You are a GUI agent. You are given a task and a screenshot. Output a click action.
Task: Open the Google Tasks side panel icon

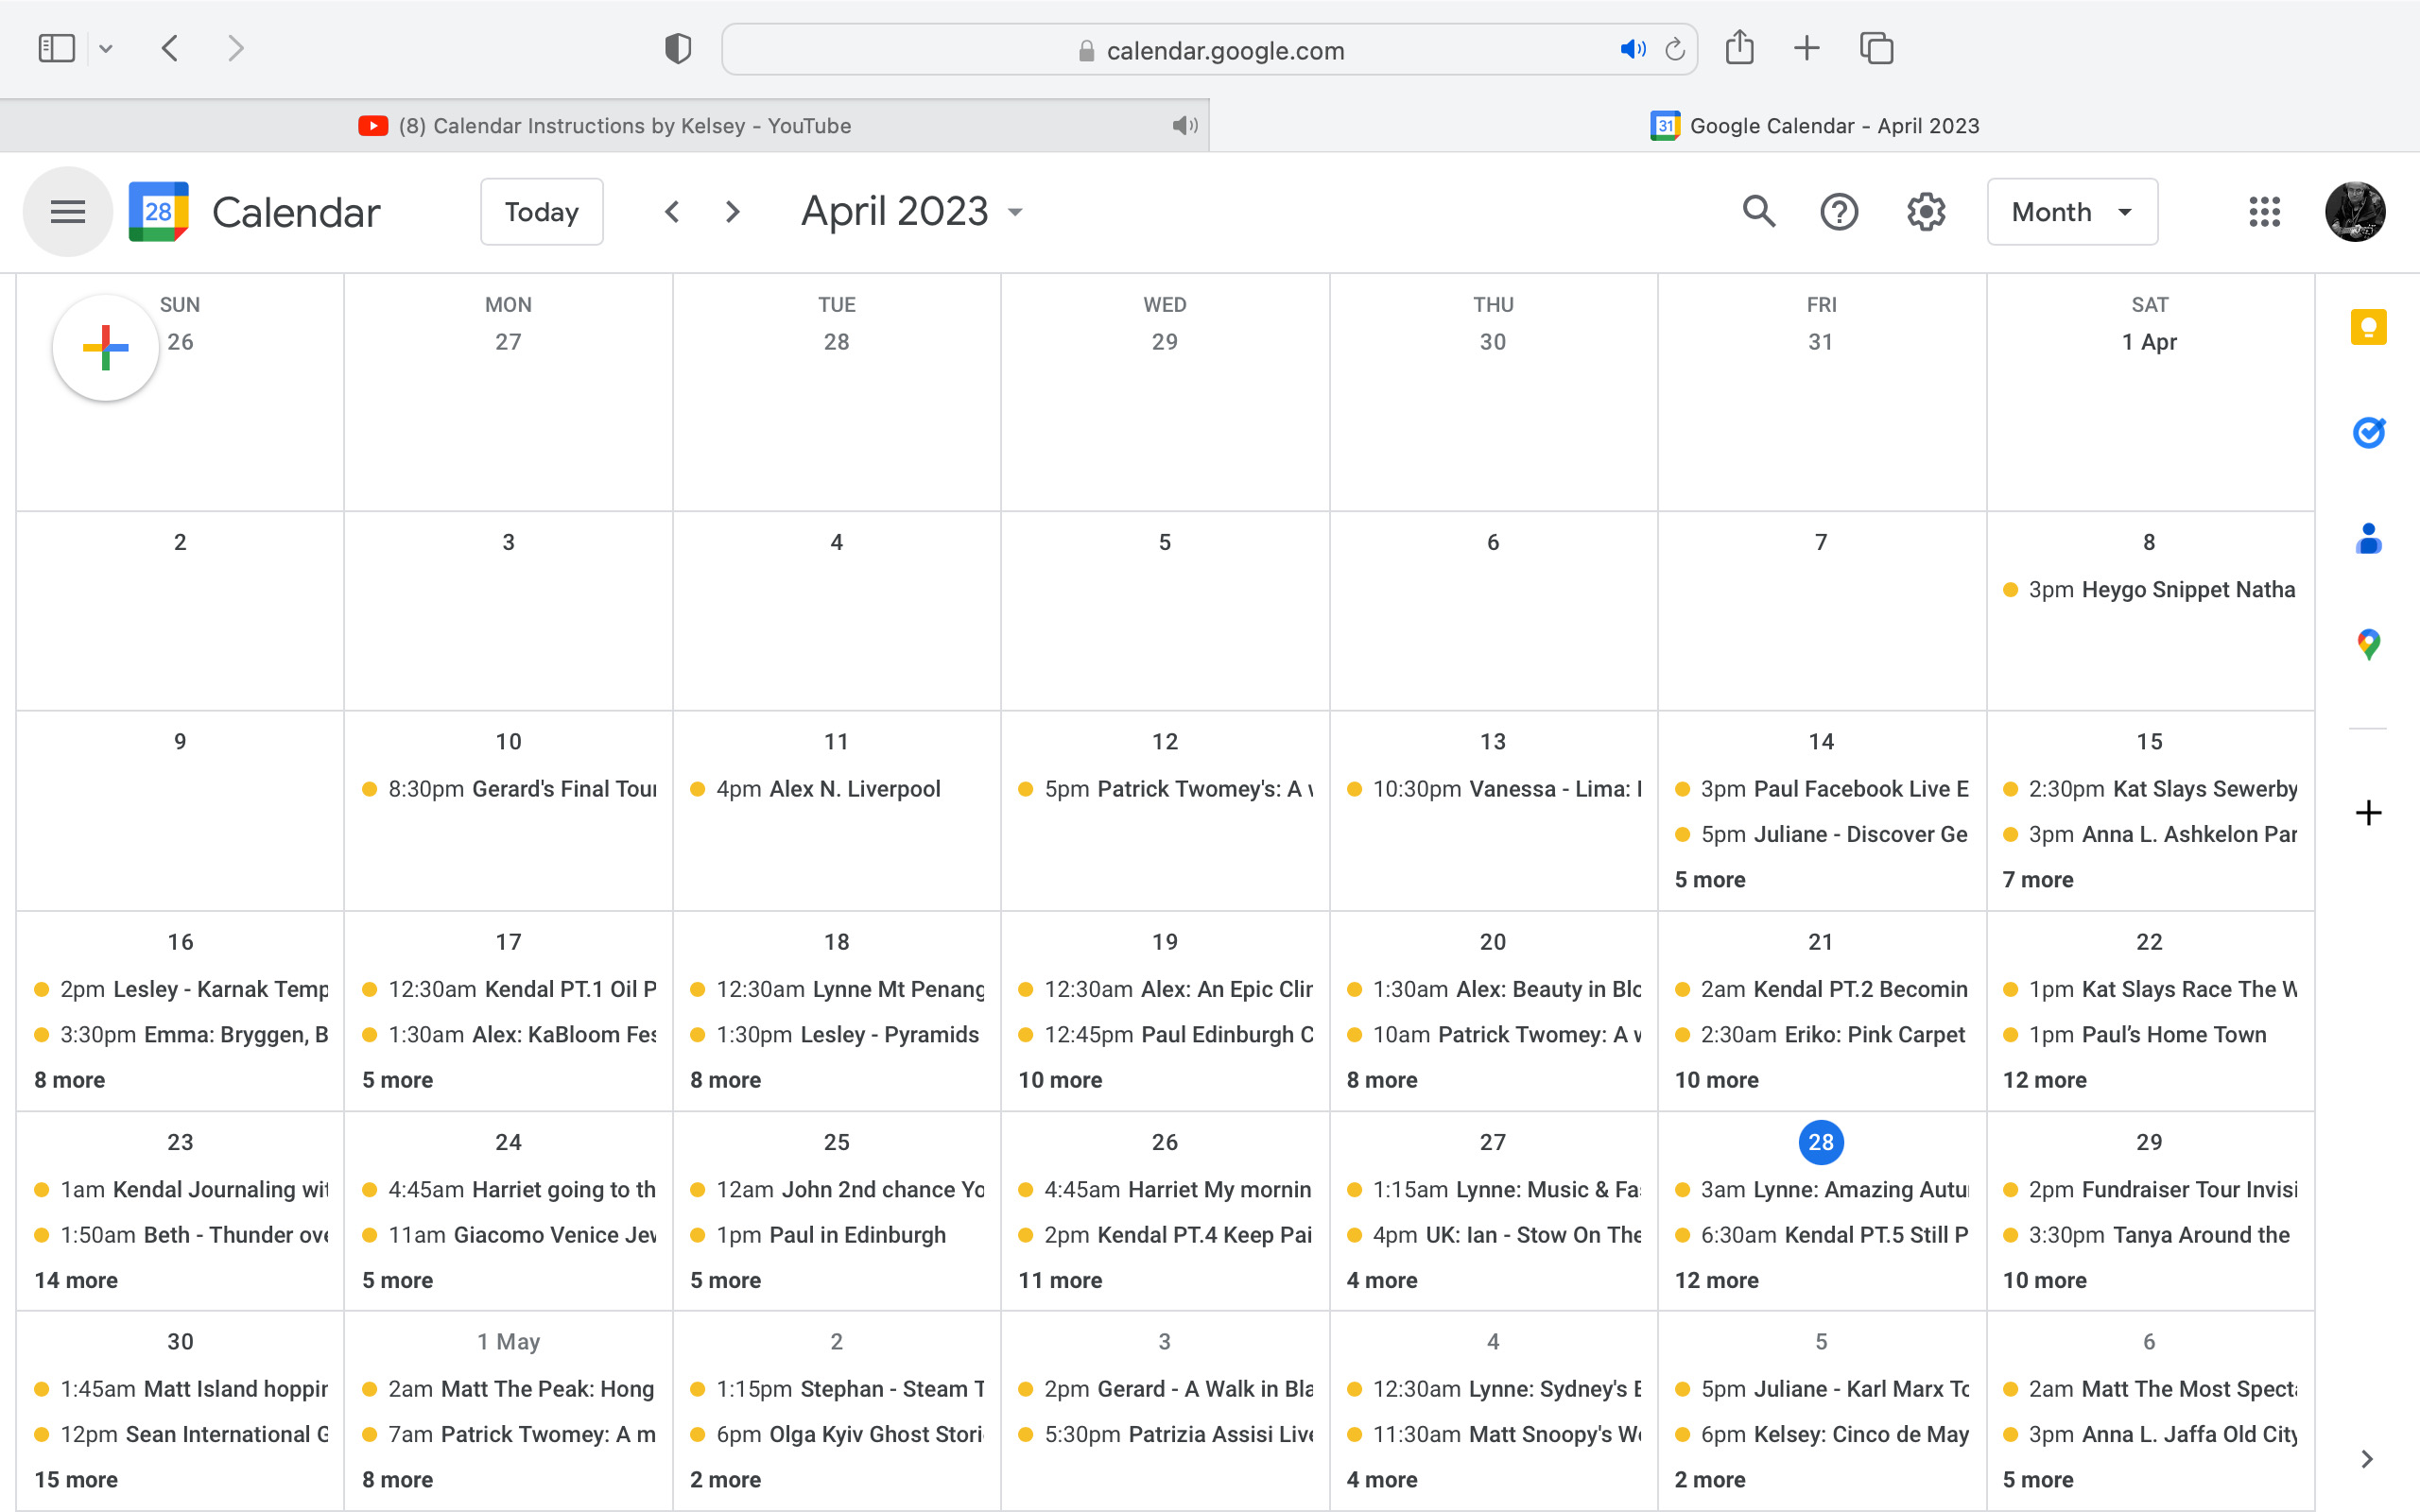[x=2367, y=432]
